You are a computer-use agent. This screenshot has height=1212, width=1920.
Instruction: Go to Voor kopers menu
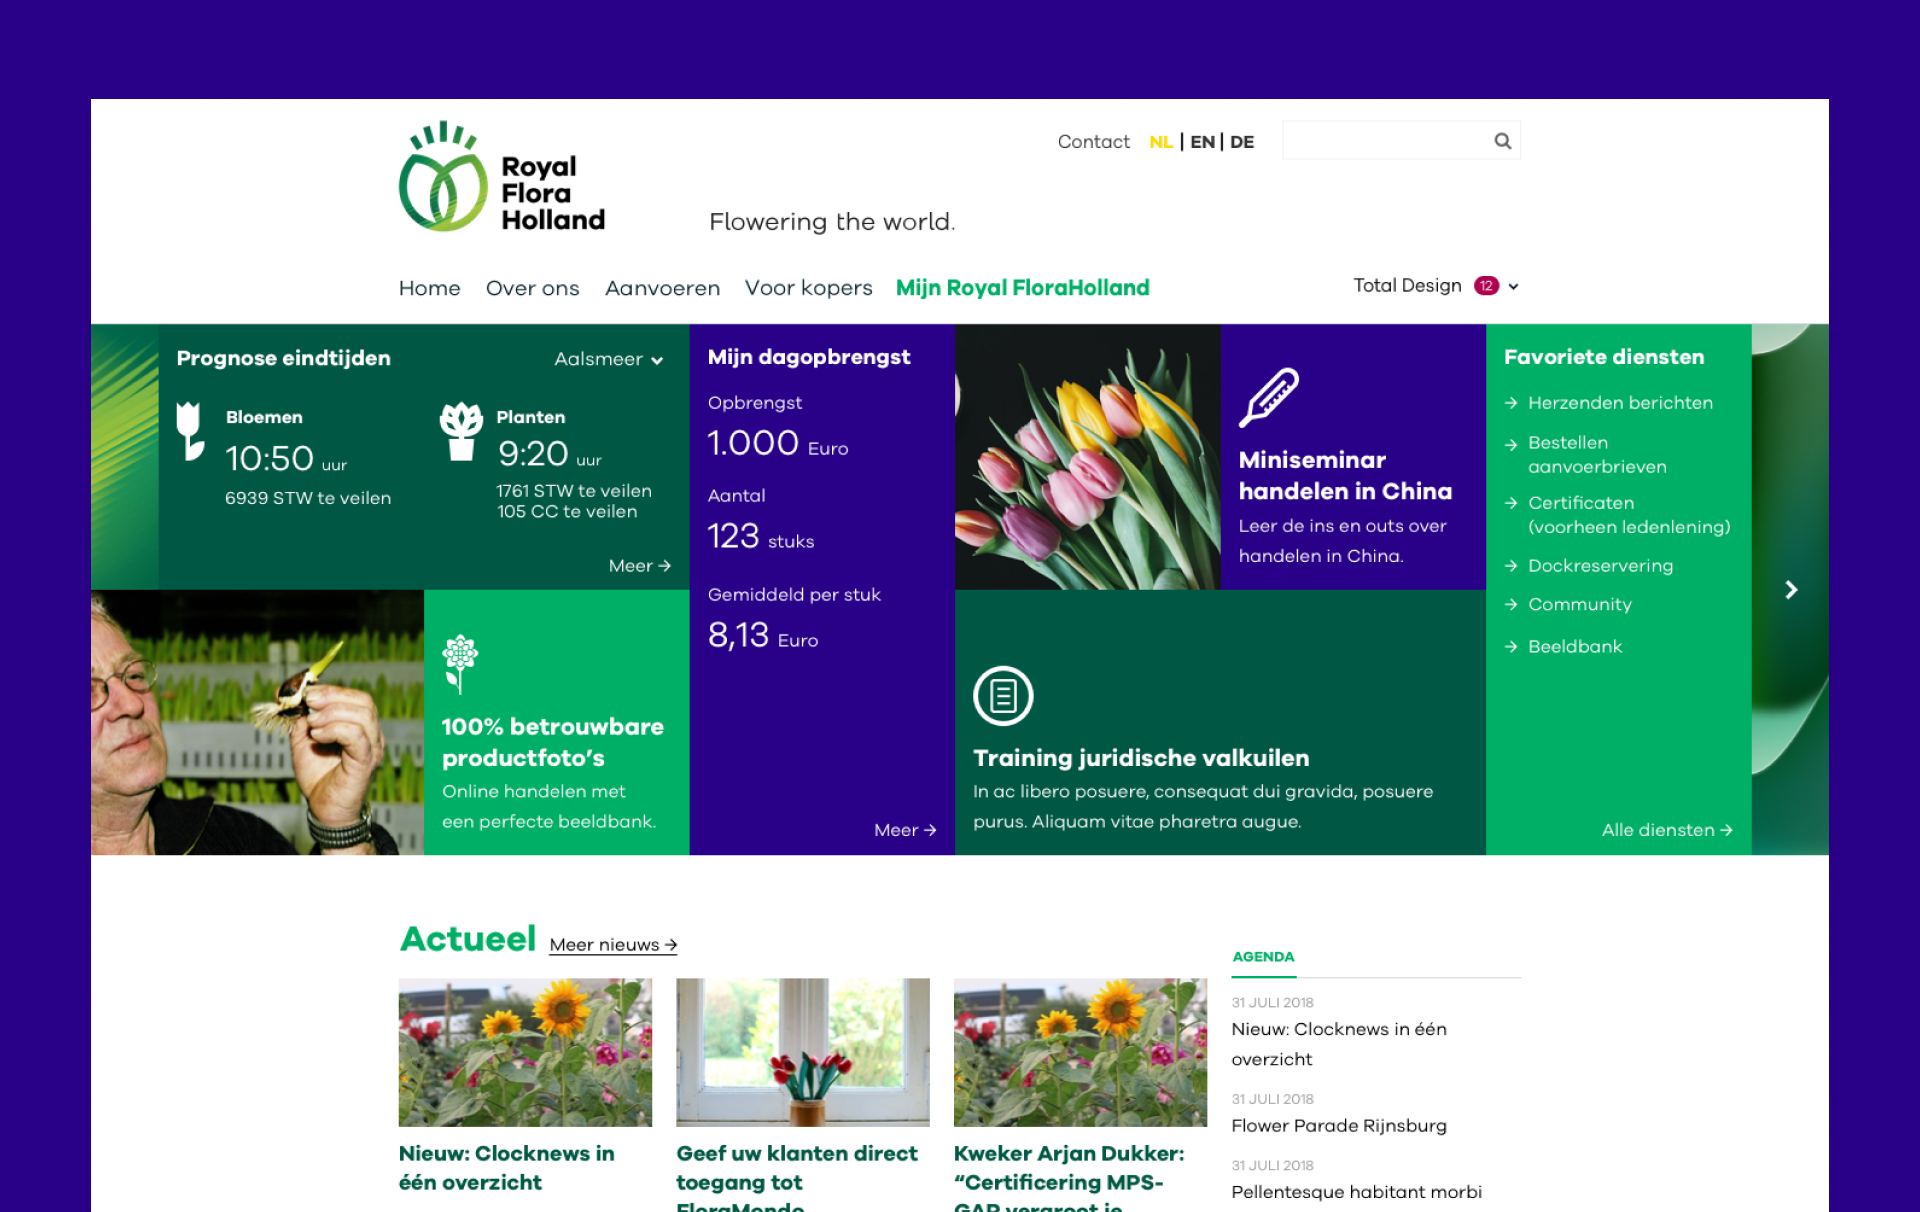click(808, 288)
